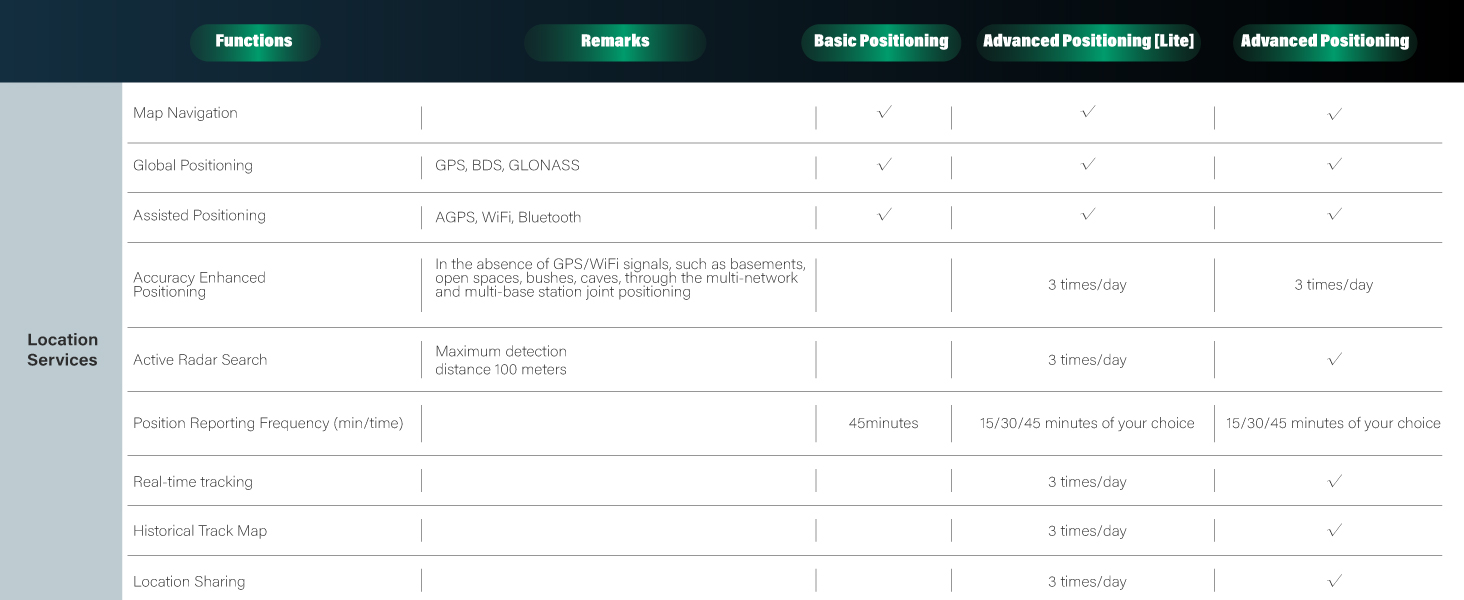Click the Active Radar Search label
The width and height of the screenshot is (1464, 600).
tap(200, 360)
